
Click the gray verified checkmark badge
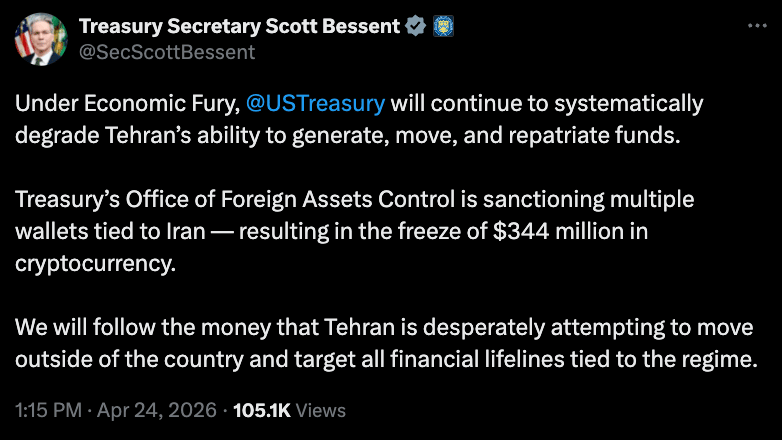[415, 26]
